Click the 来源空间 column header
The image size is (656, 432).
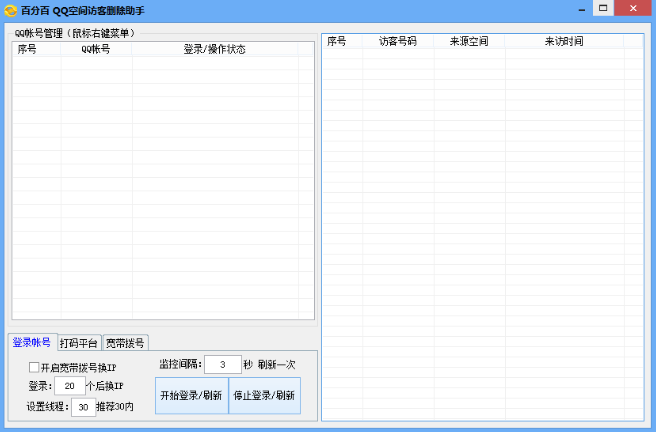tap(469, 41)
